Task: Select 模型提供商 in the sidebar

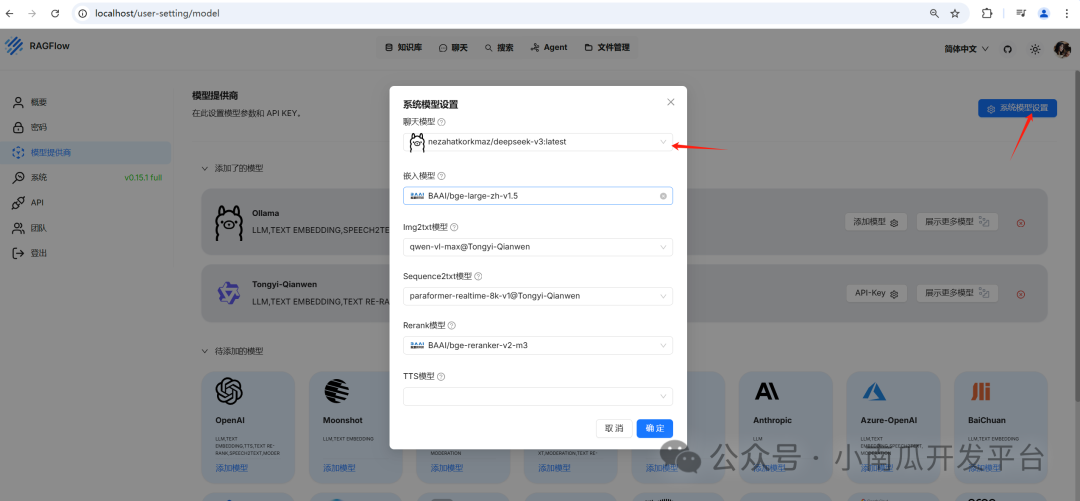Action: tap(86, 152)
